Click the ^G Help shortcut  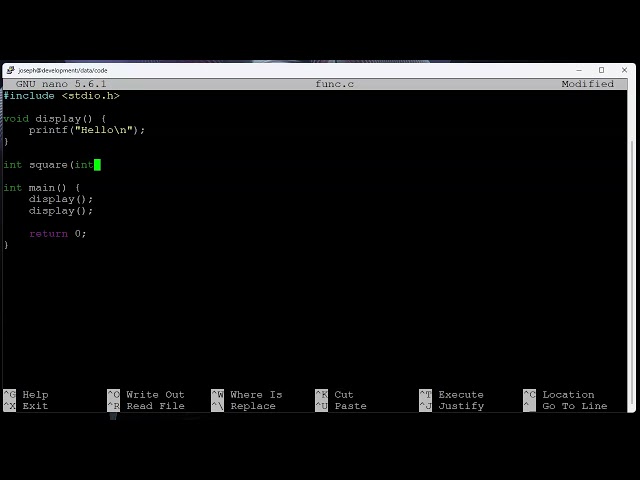point(26,395)
